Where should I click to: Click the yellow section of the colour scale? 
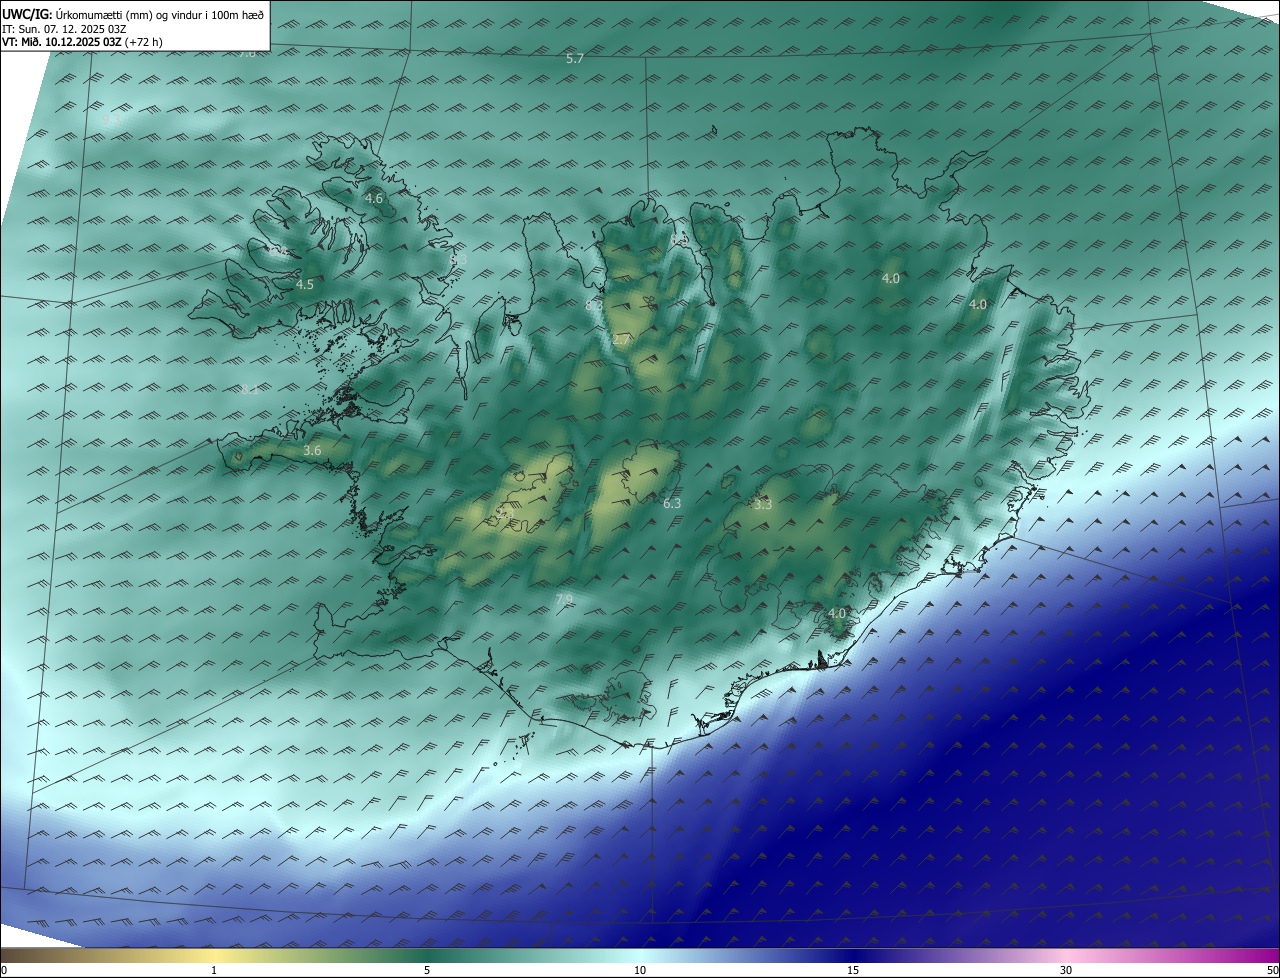coord(215,955)
